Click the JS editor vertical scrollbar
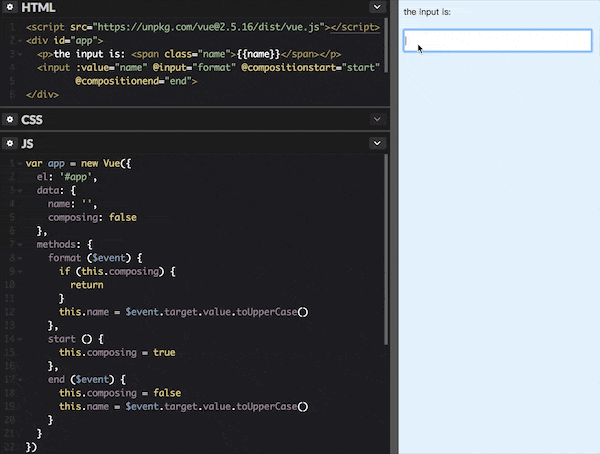 (386, 249)
